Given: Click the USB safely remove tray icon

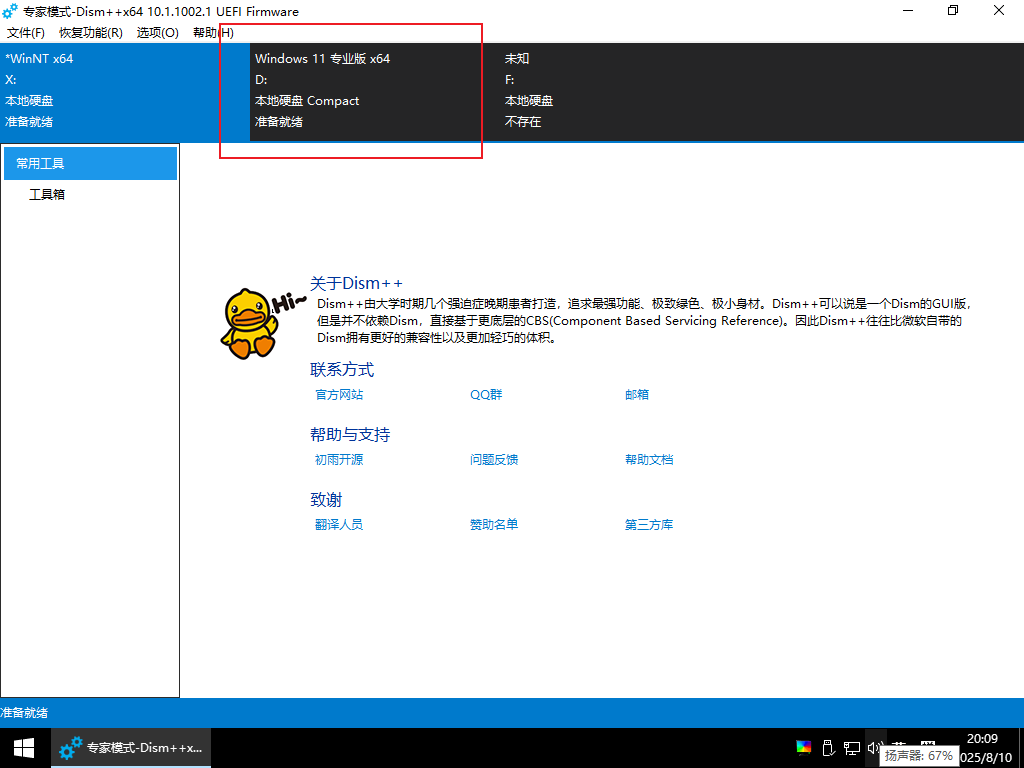Looking at the screenshot, I should pos(827,747).
